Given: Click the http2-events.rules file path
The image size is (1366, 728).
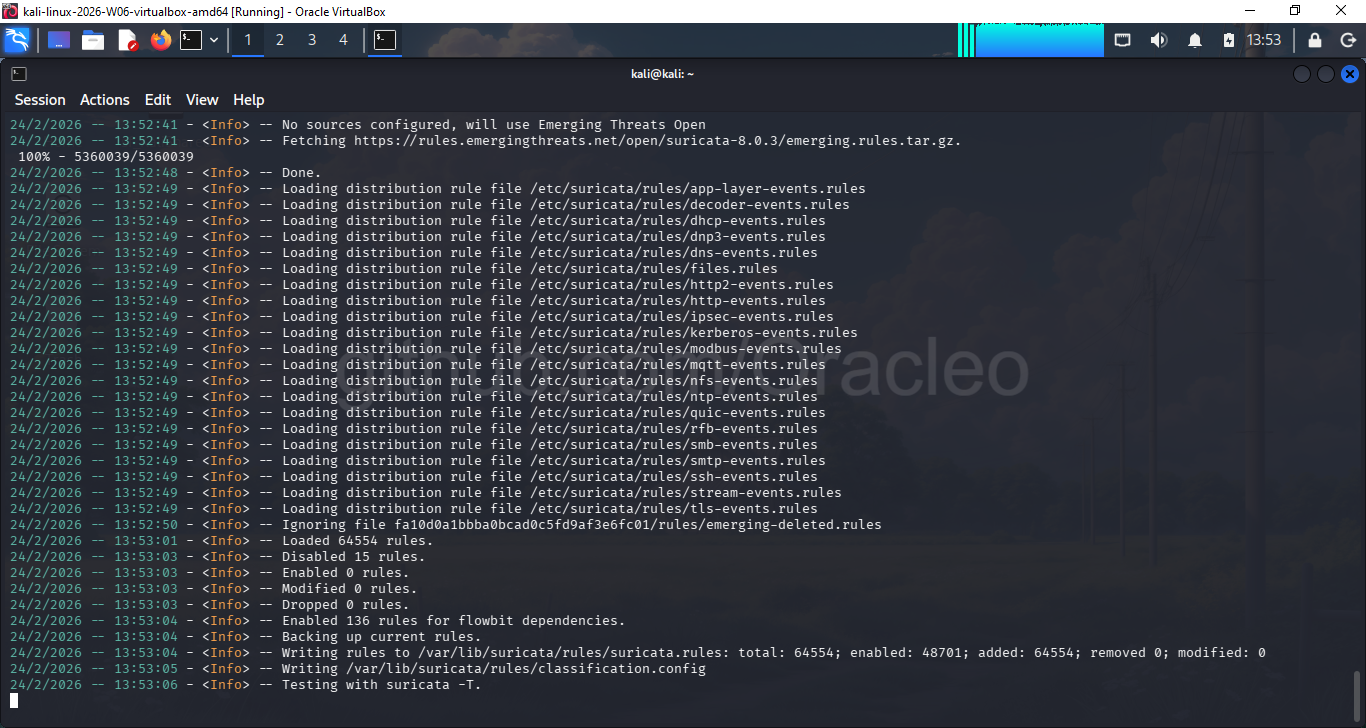Looking at the screenshot, I should [682, 285].
